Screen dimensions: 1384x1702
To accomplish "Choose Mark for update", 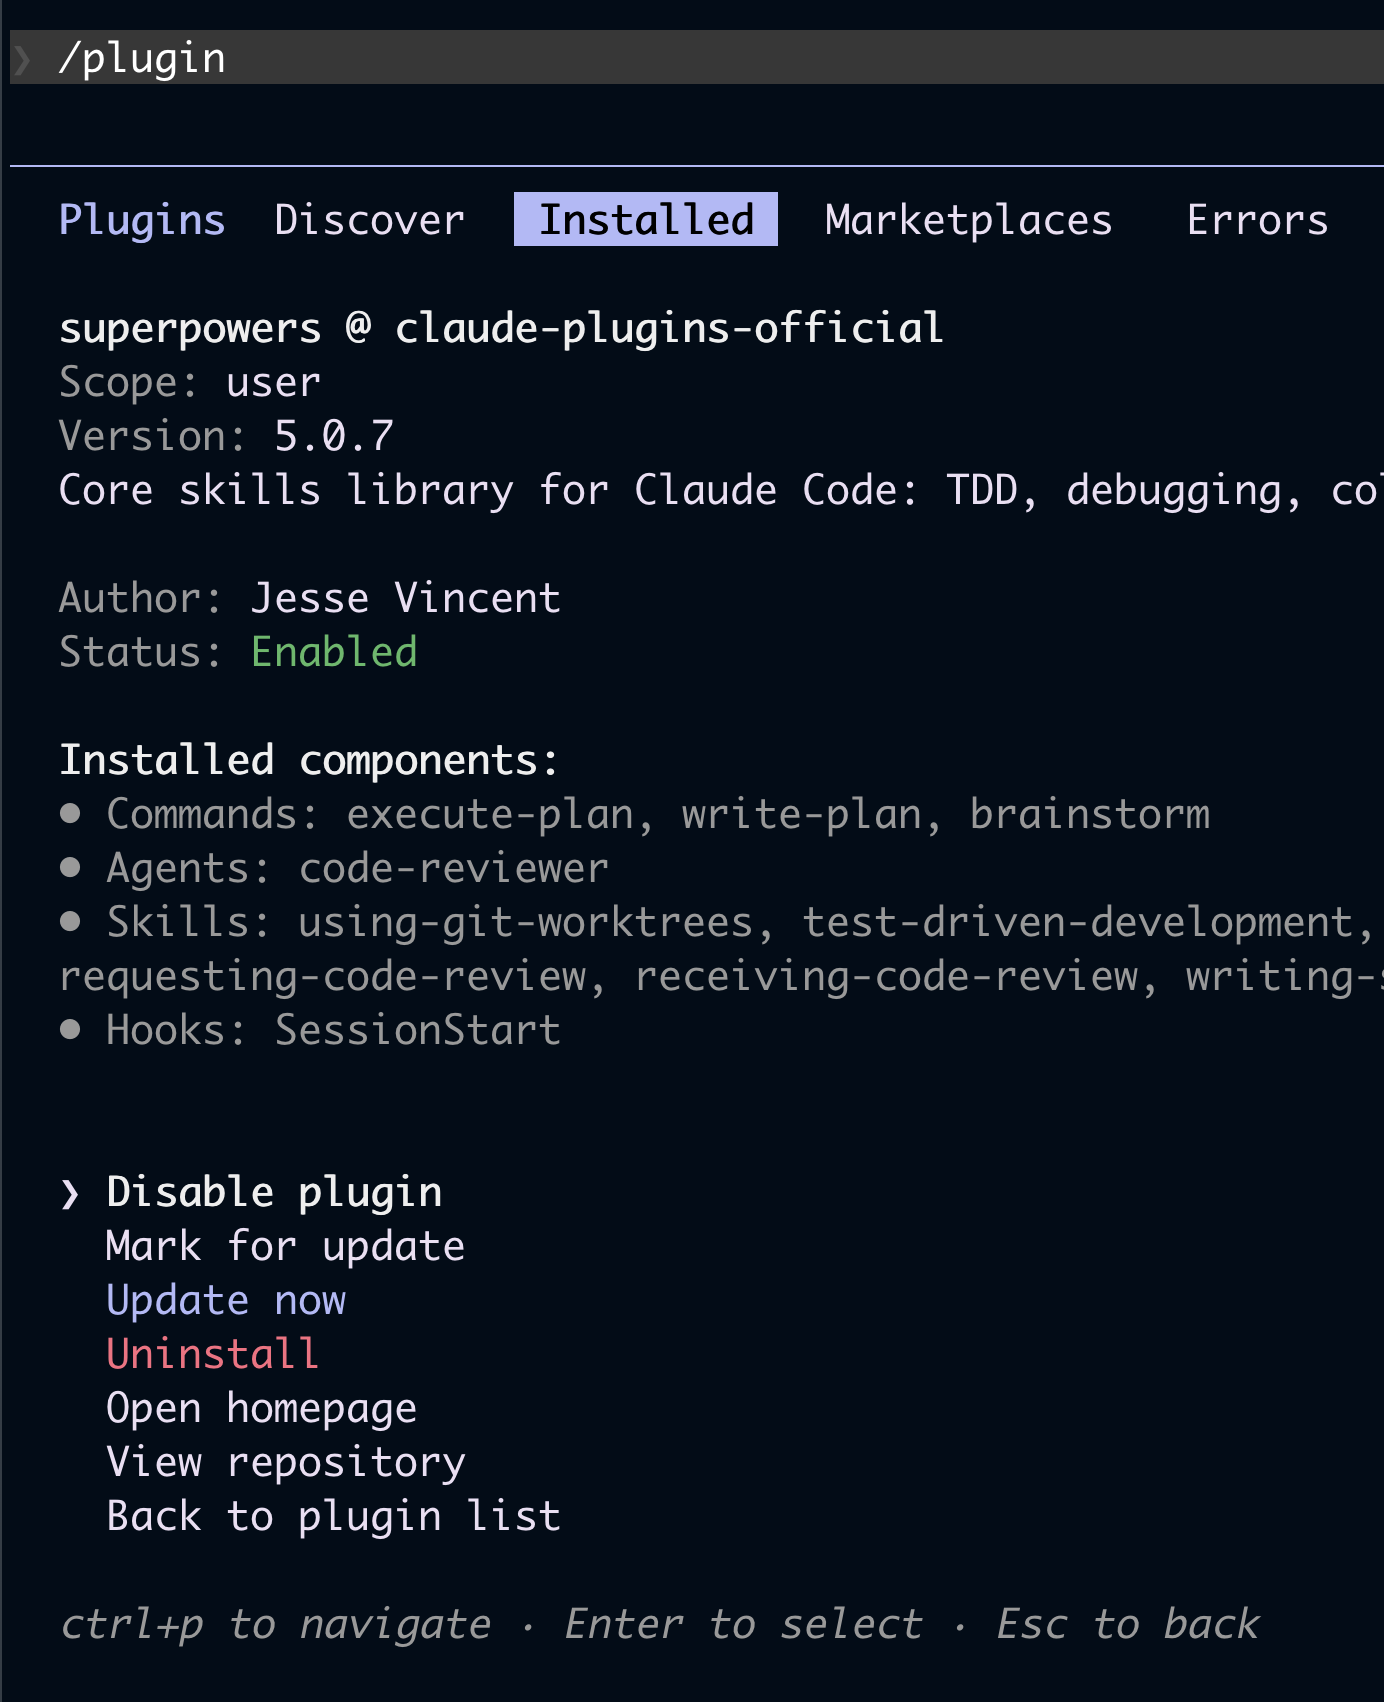I will point(285,1246).
